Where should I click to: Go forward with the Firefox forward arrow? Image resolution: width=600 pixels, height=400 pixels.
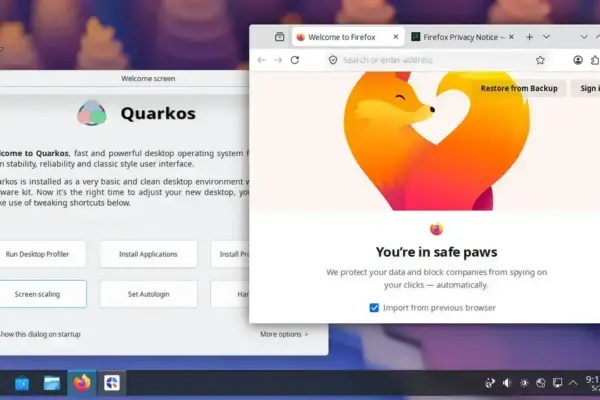pos(278,60)
